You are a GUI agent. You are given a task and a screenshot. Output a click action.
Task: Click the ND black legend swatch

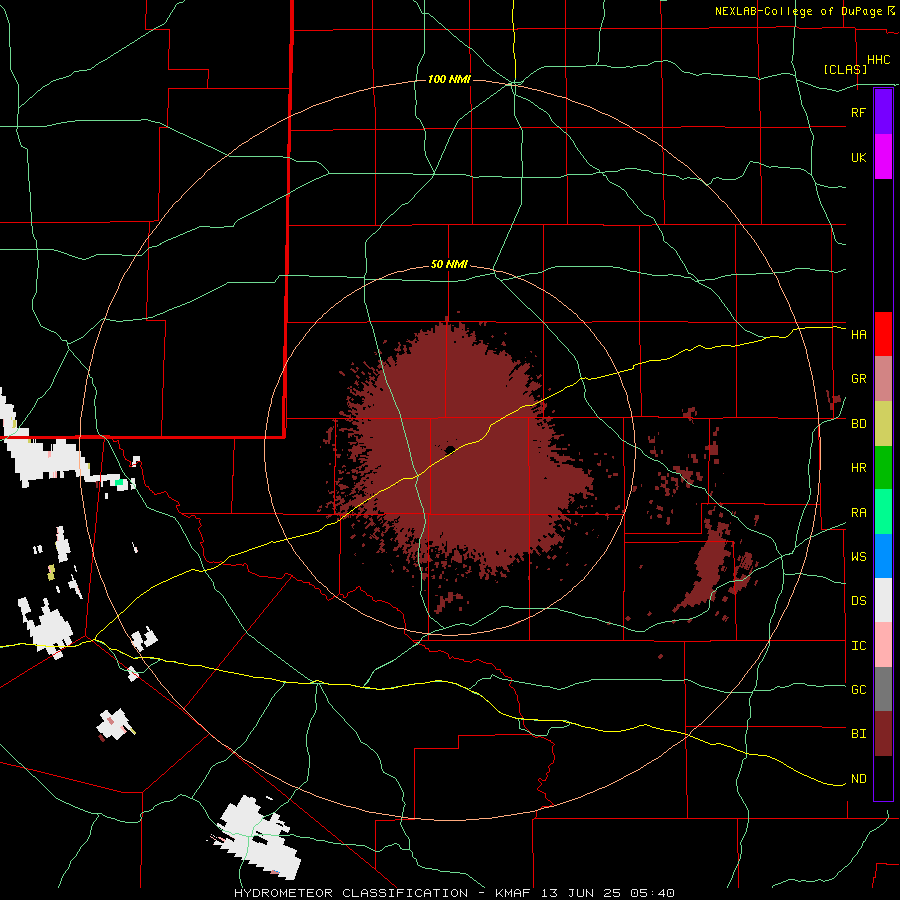pyautogui.click(x=883, y=778)
